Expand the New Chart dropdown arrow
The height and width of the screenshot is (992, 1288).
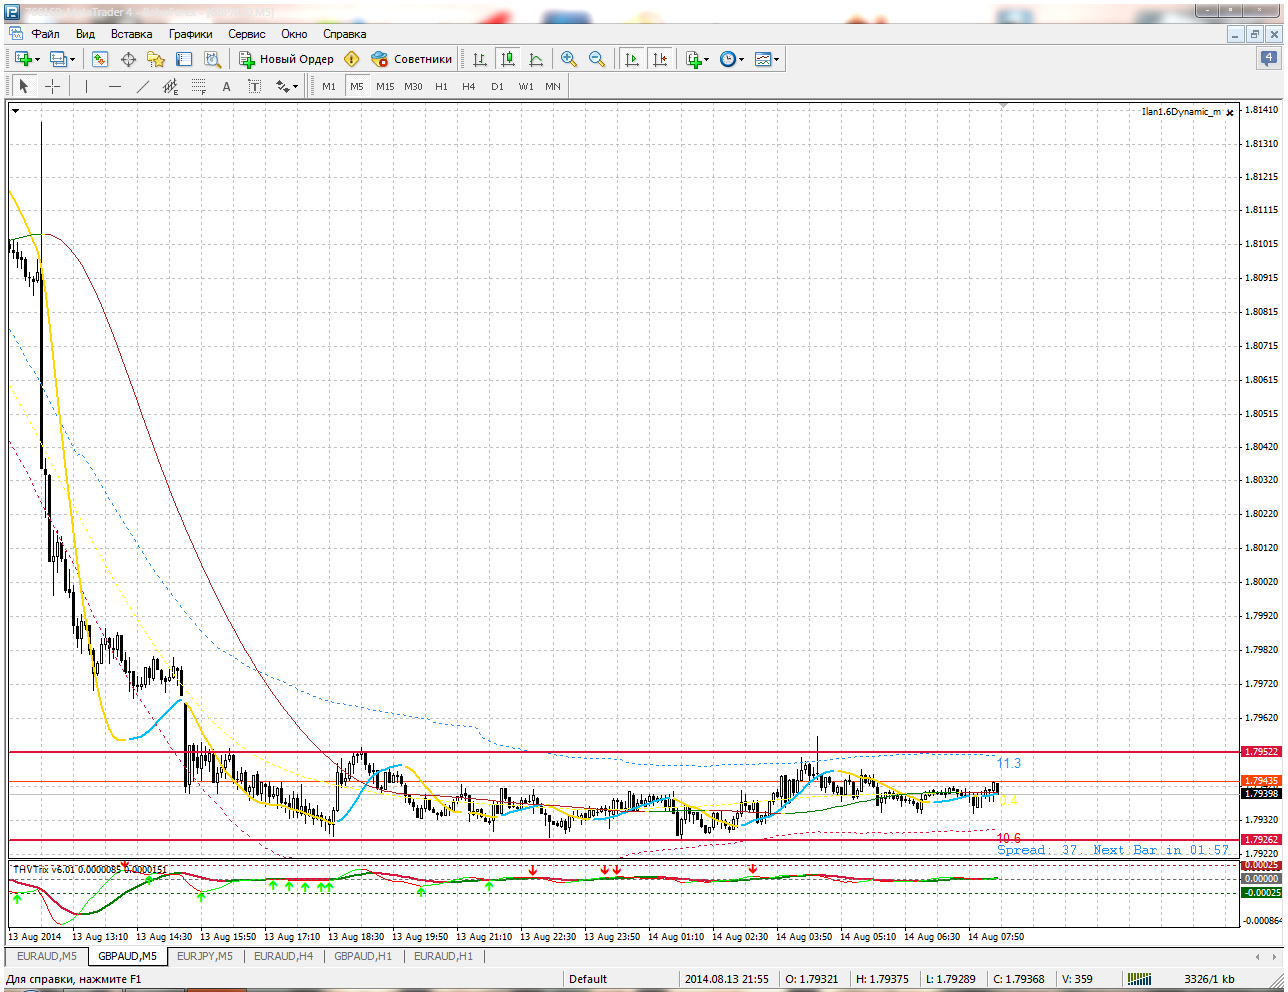(x=38, y=59)
